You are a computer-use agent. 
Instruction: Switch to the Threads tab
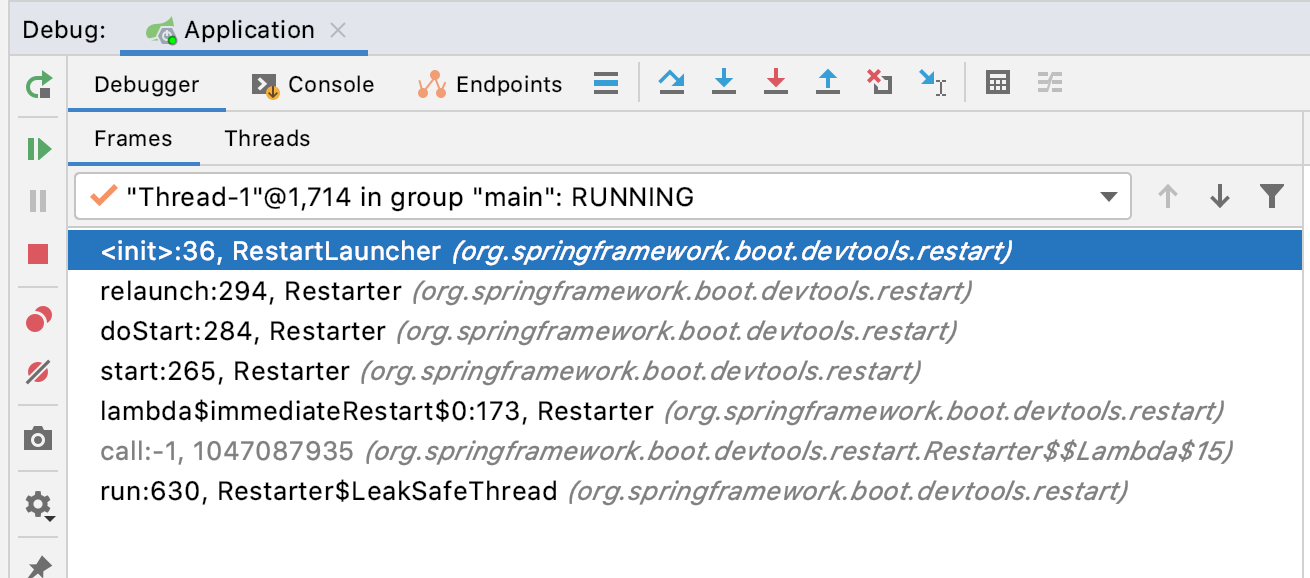pyautogui.click(x=267, y=139)
